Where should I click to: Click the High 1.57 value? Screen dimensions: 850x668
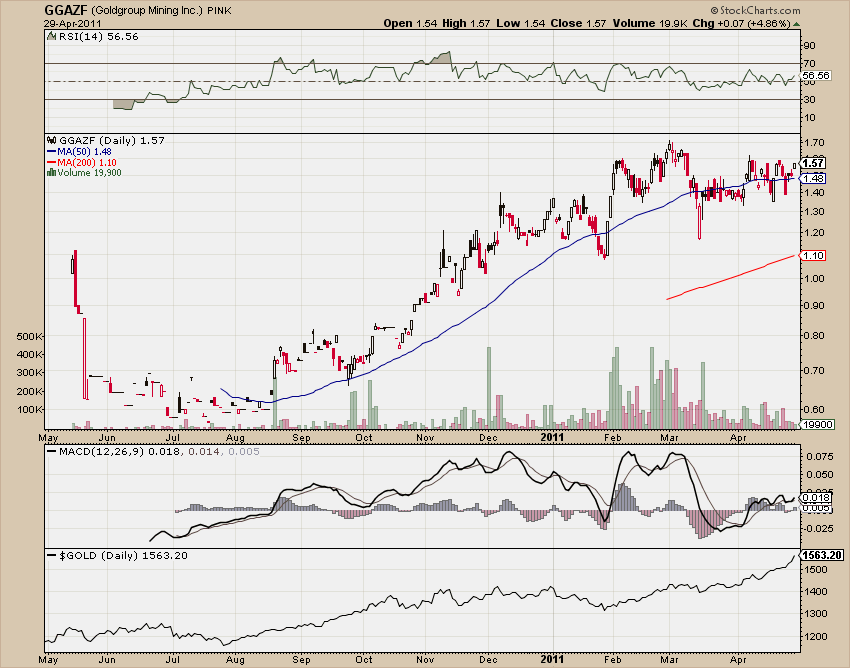466,23
